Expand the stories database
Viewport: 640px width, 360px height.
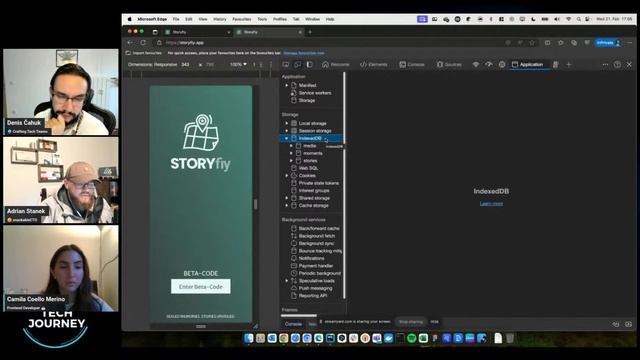[x=291, y=161]
